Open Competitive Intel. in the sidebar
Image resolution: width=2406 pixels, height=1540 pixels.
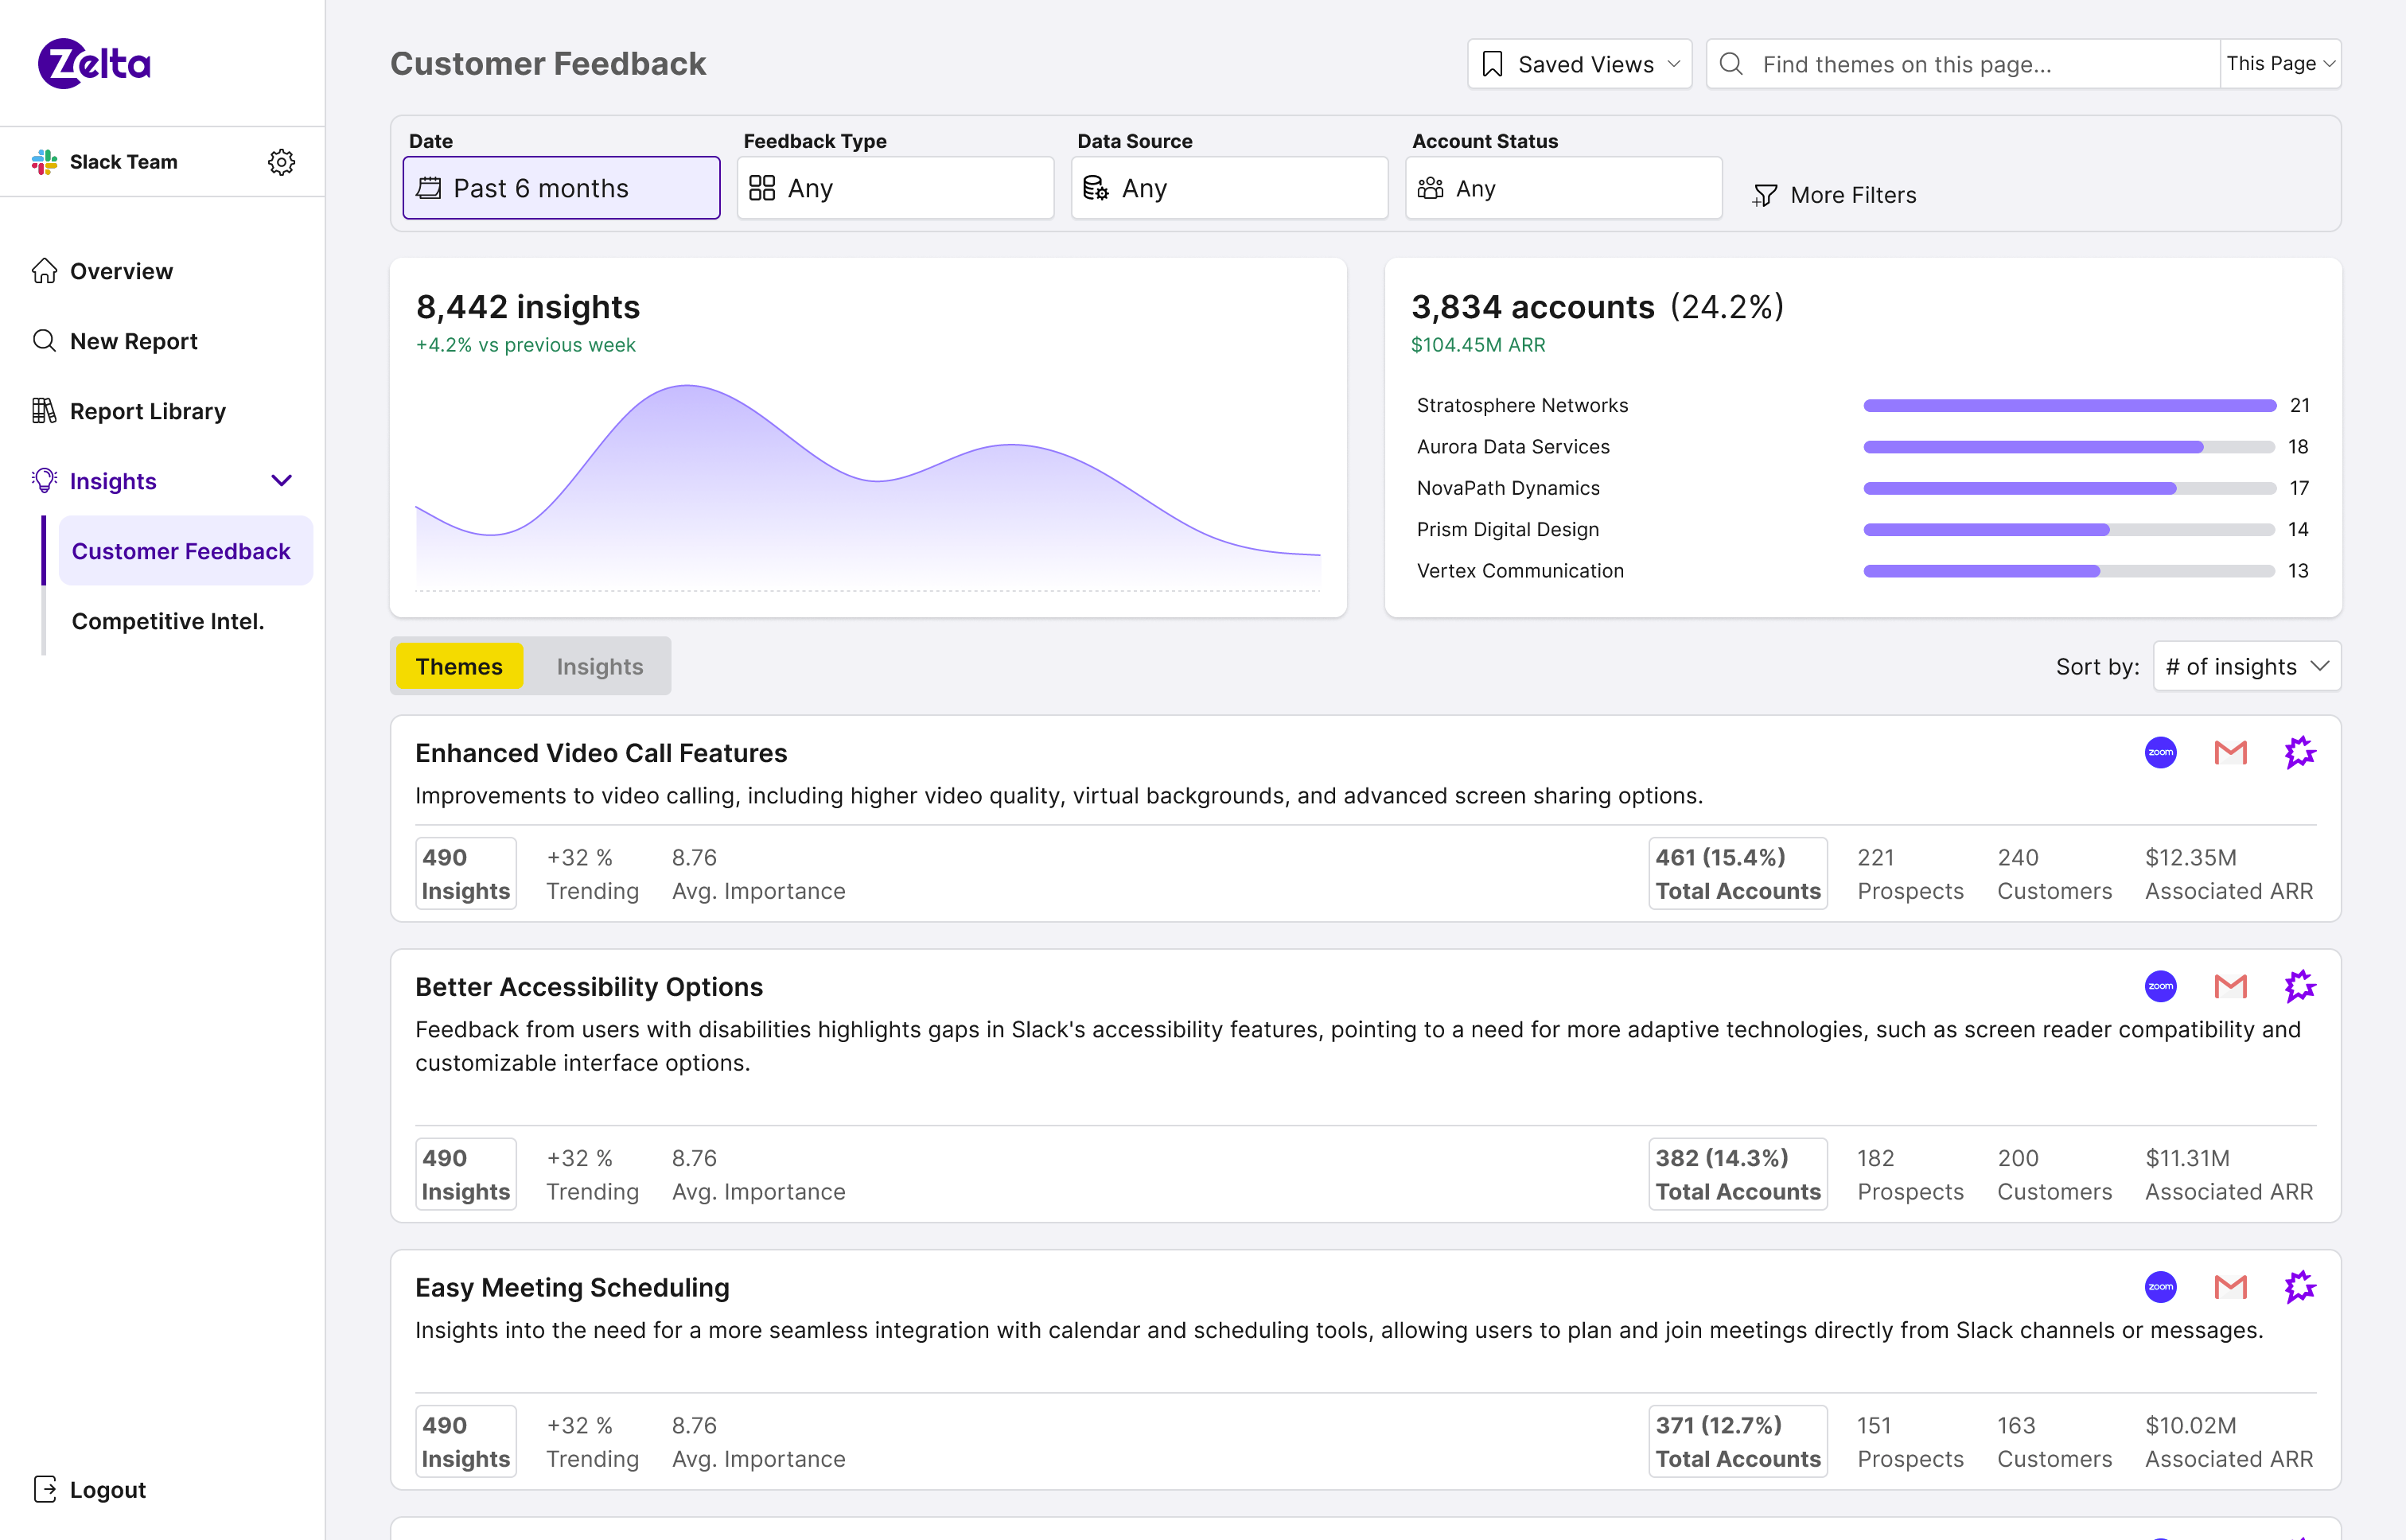point(168,621)
